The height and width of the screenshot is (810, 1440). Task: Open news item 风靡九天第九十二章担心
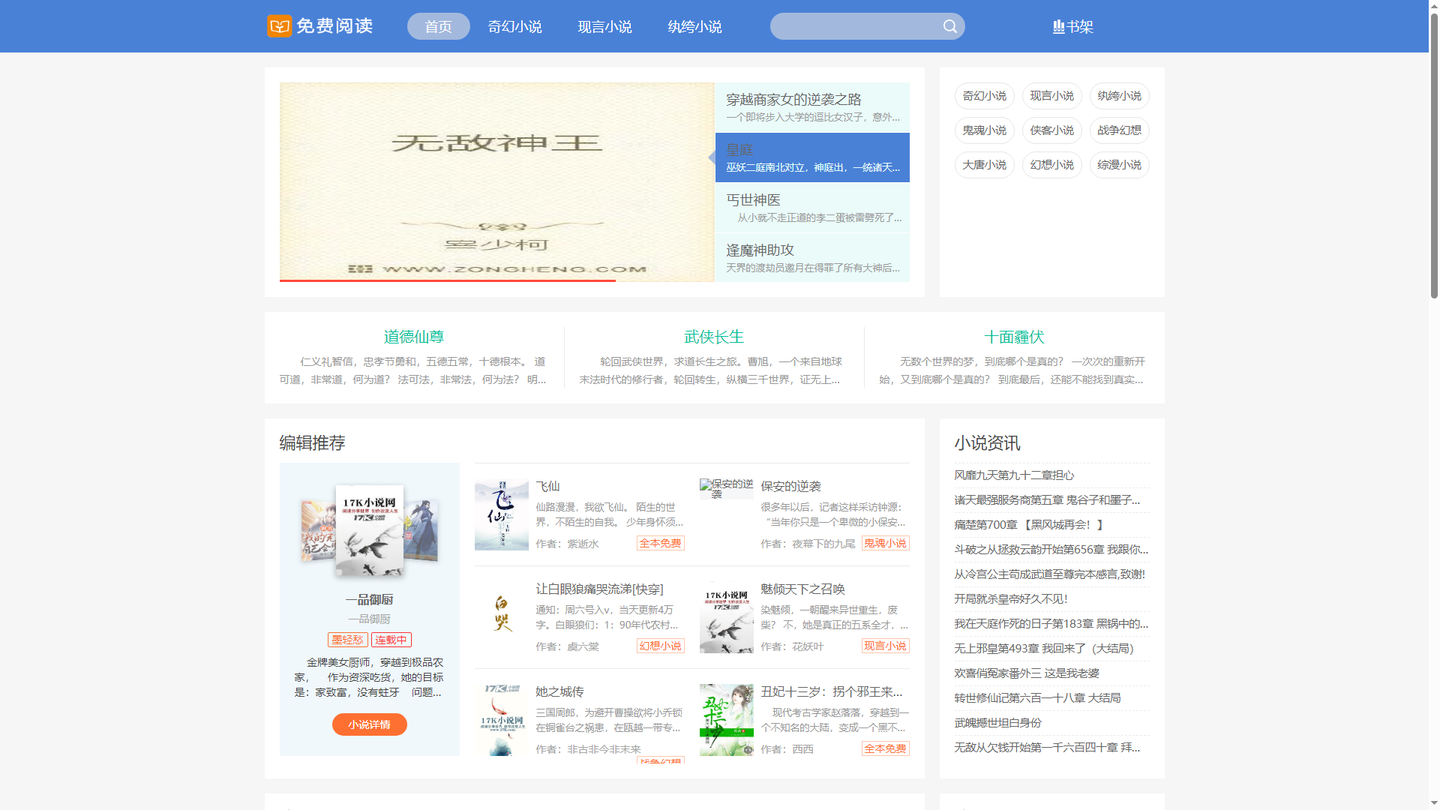click(x=1014, y=475)
